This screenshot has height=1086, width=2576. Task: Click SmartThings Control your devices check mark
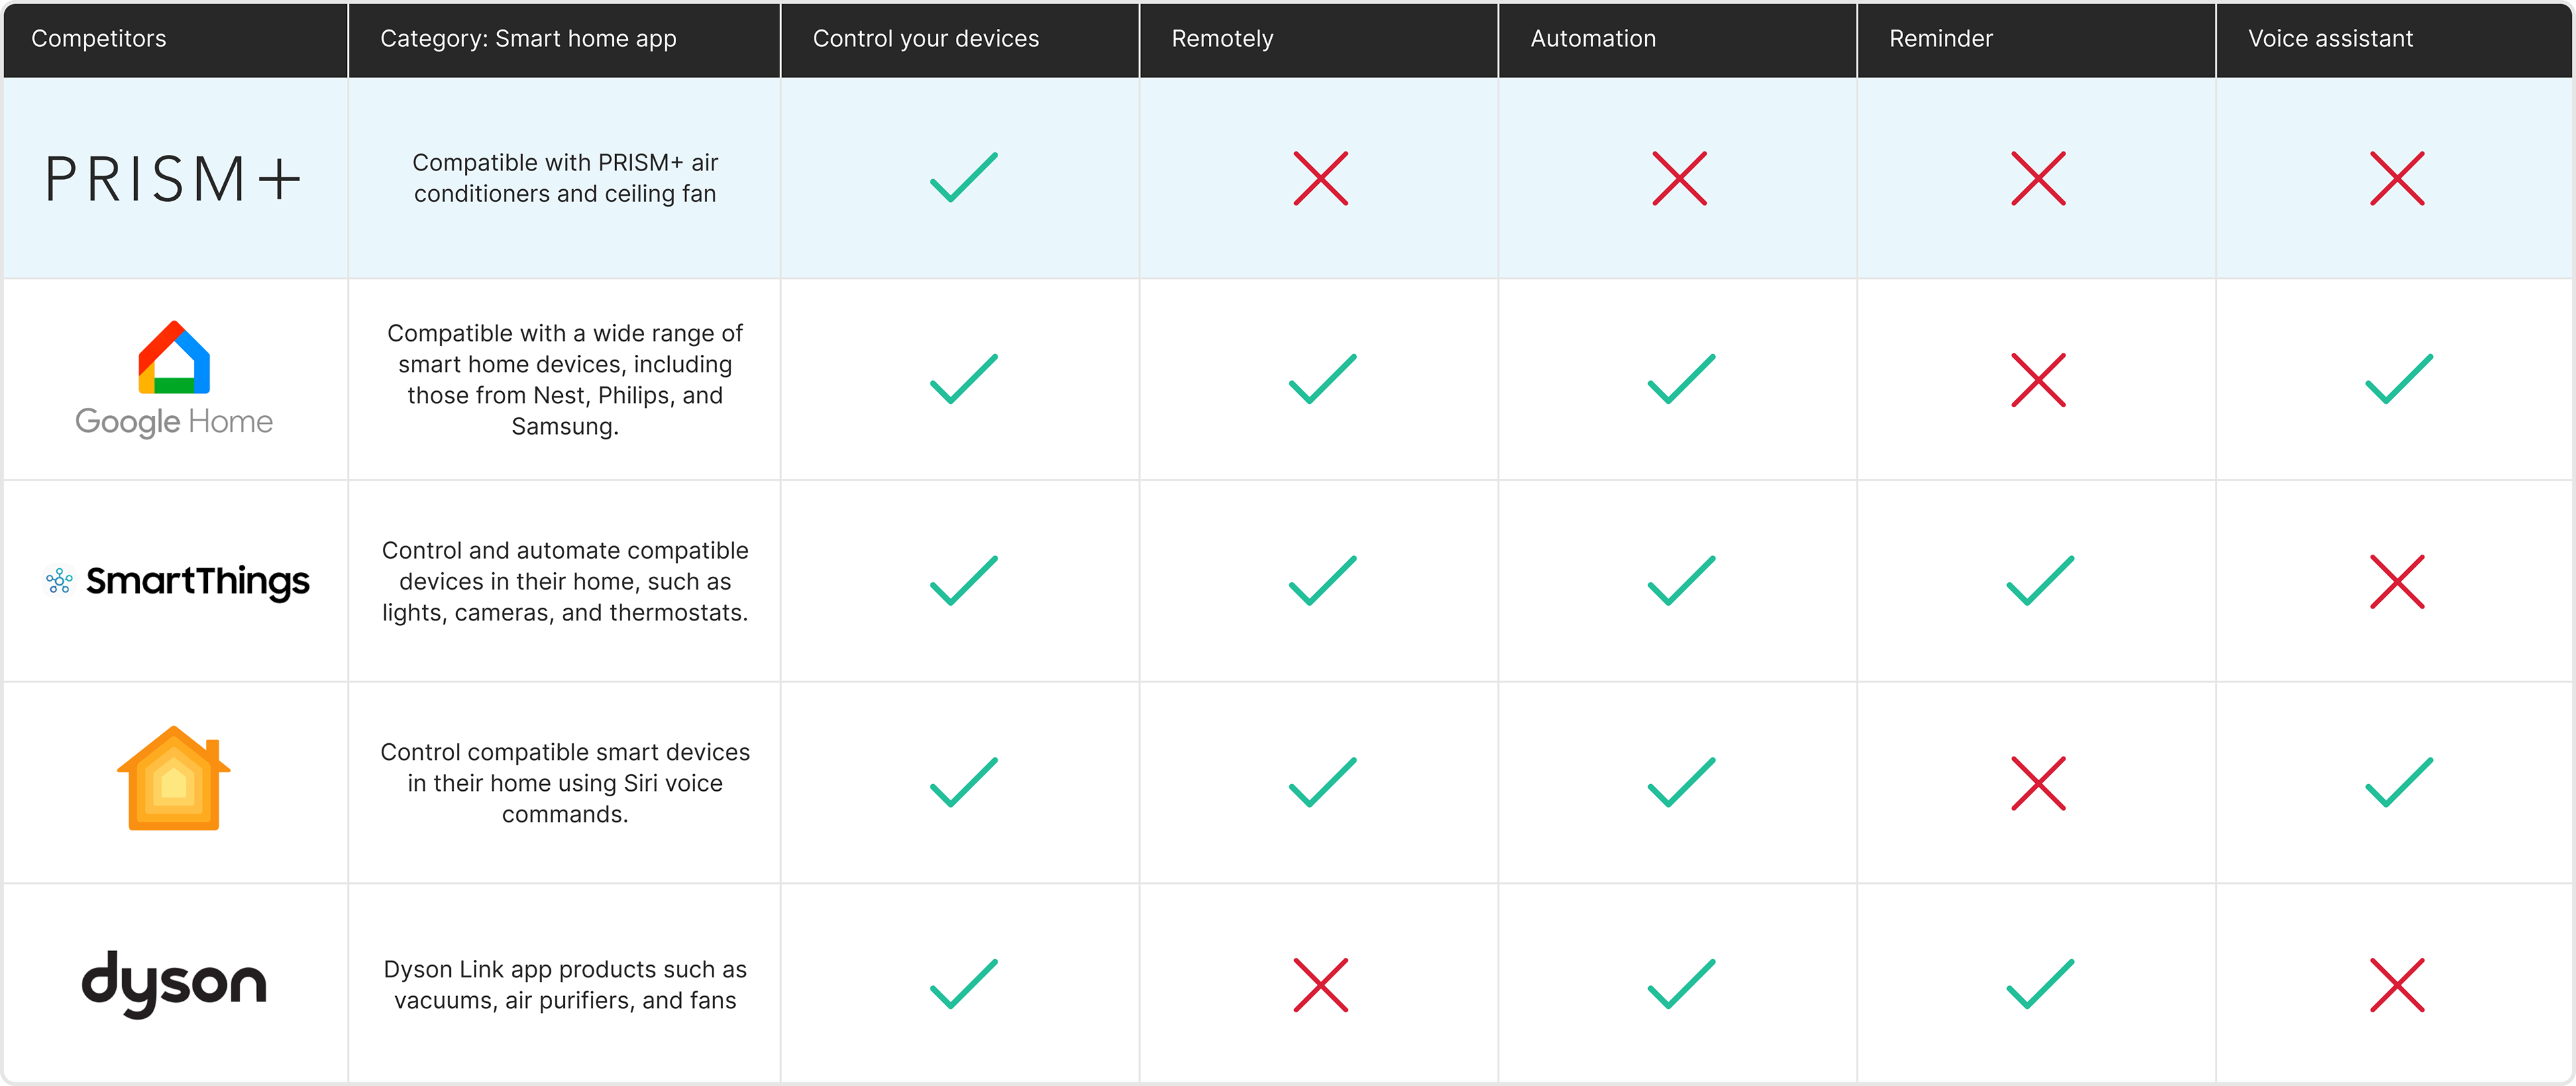click(964, 581)
